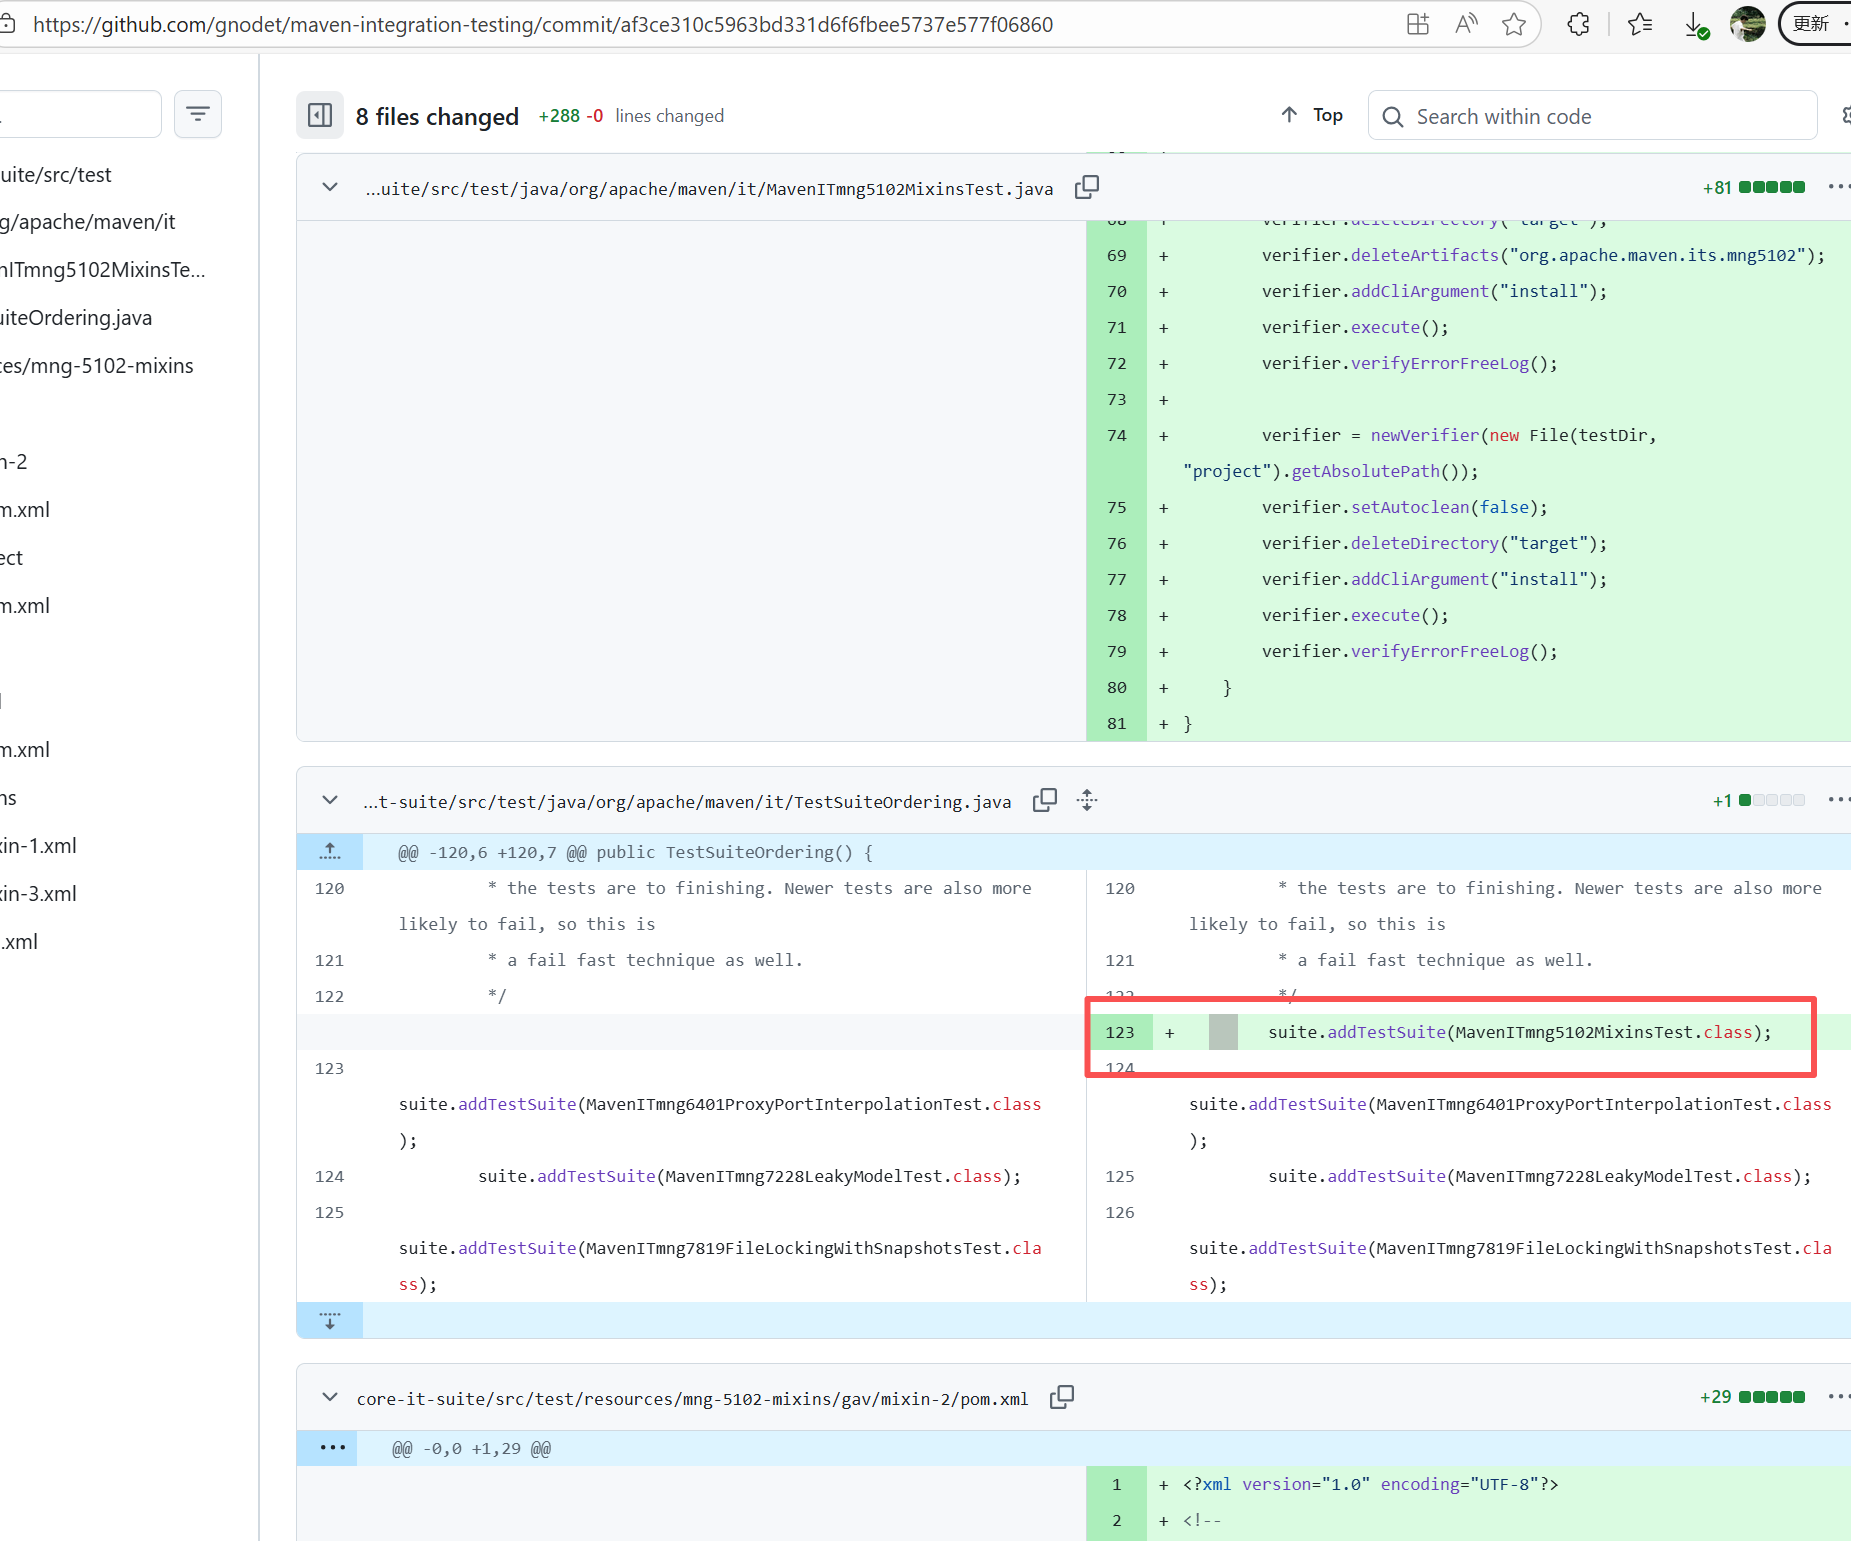Open the browser downloads panel
This screenshot has height=1541, width=1851.
pyautogui.click(x=1696, y=24)
